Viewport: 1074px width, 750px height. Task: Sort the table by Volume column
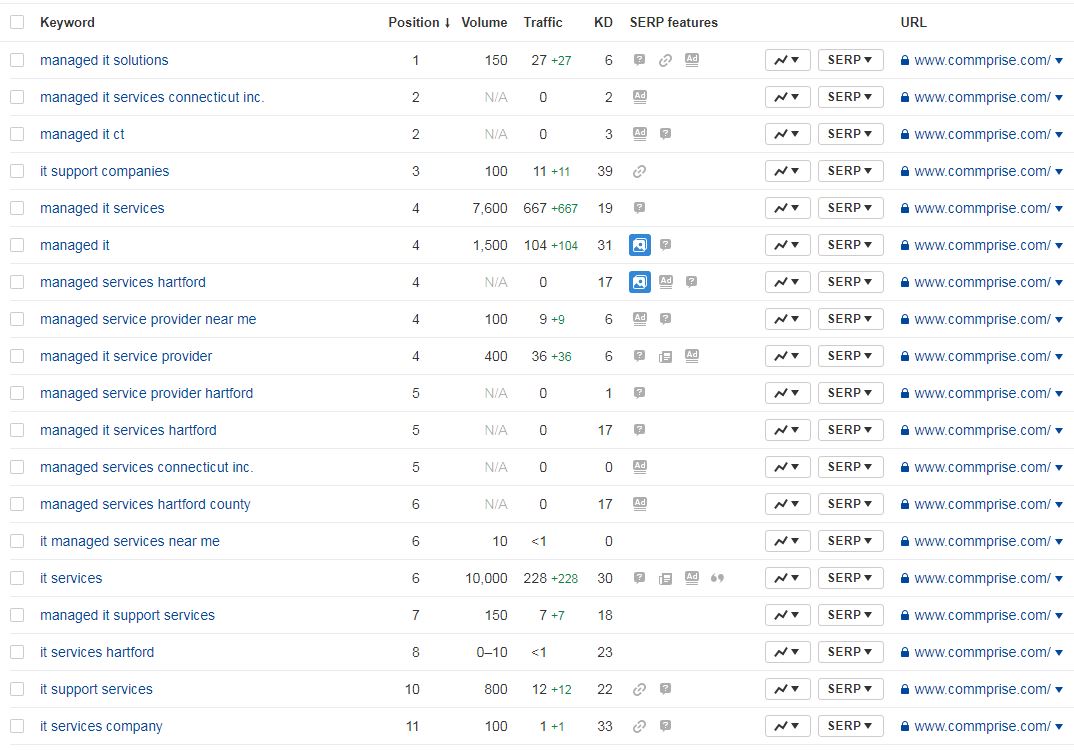pyautogui.click(x=484, y=22)
